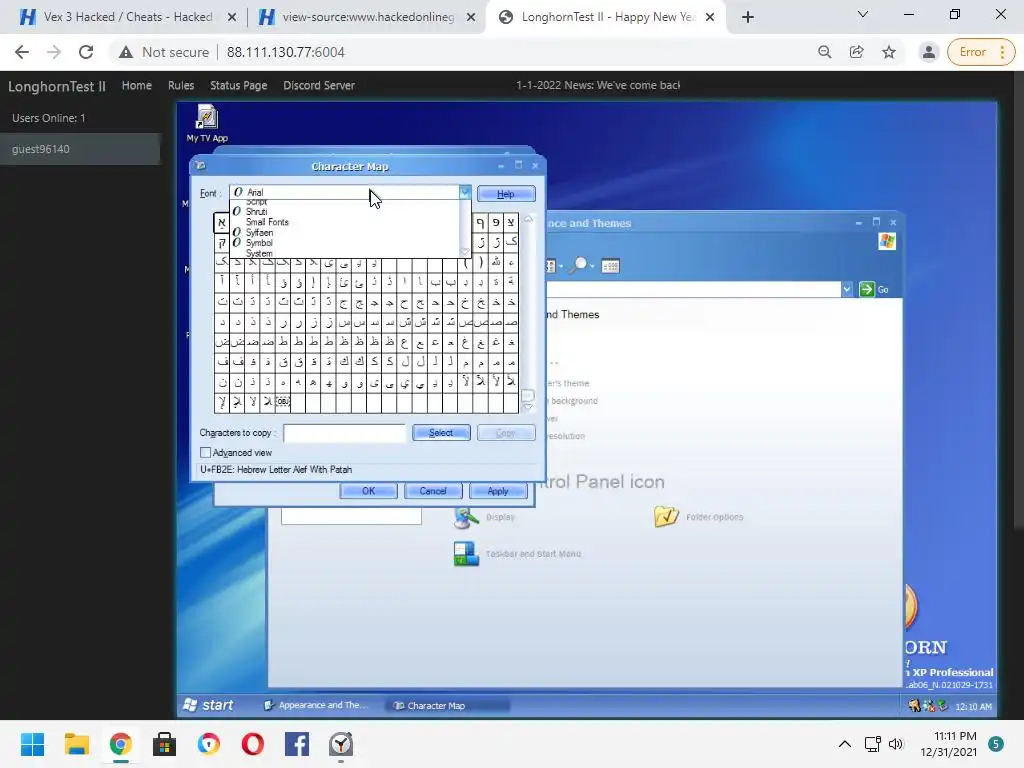Select the Hebrew Alef character cell
The height and width of the screenshot is (768, 1024).
tap(221, 223)
